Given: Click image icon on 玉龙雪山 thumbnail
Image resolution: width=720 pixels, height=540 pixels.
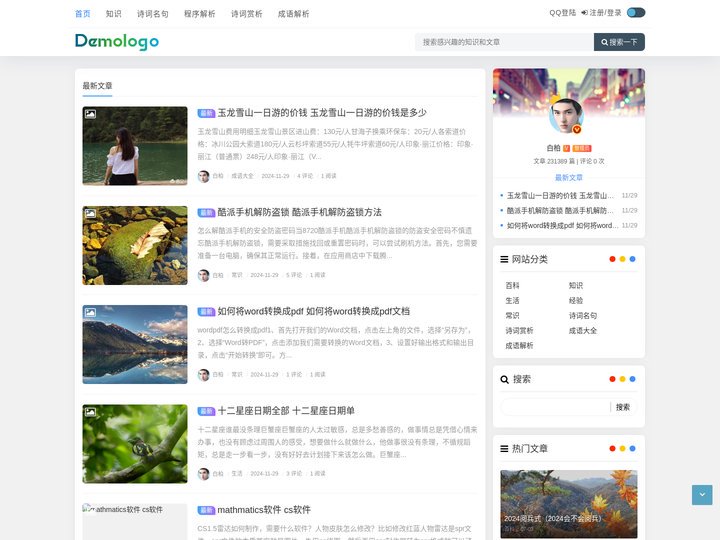Looking at the screenshot, I should point(90,113).
